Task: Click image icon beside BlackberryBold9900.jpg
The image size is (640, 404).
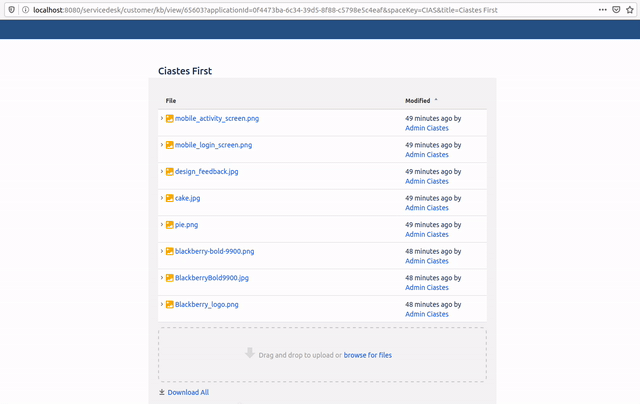Action: 169,278
